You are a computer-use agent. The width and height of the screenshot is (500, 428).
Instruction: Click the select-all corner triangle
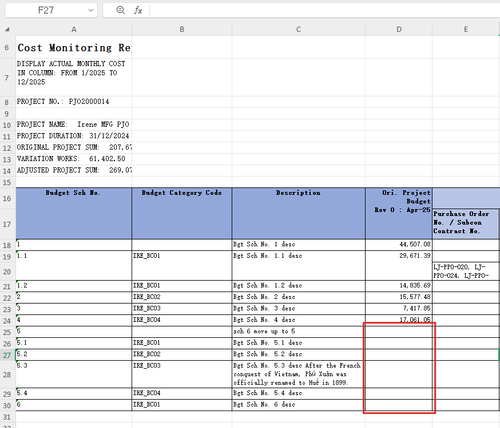[7, 30]
